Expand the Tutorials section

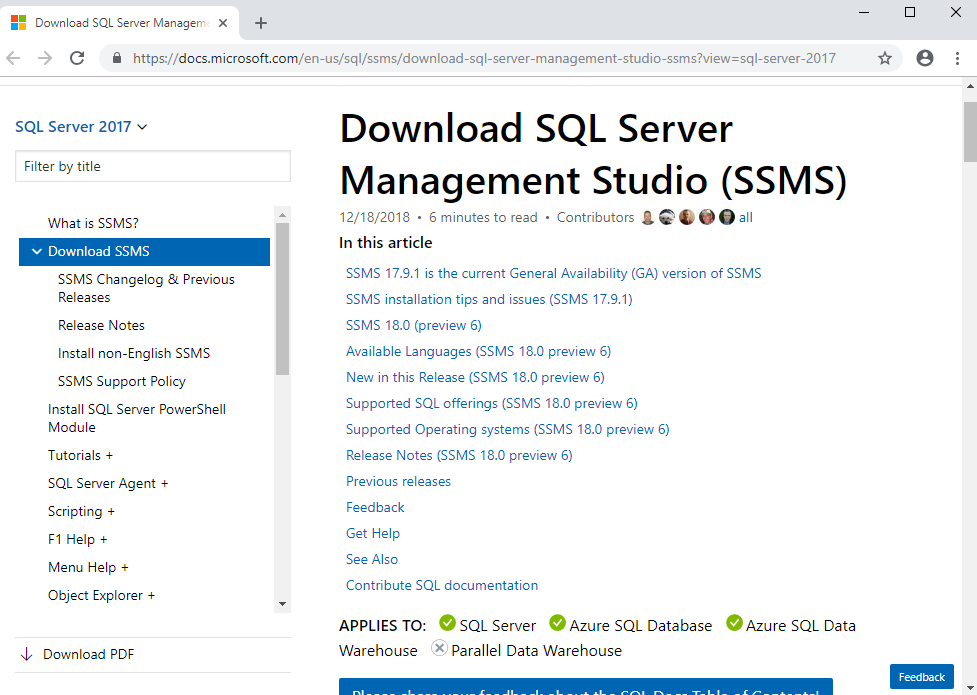[80, 456]
